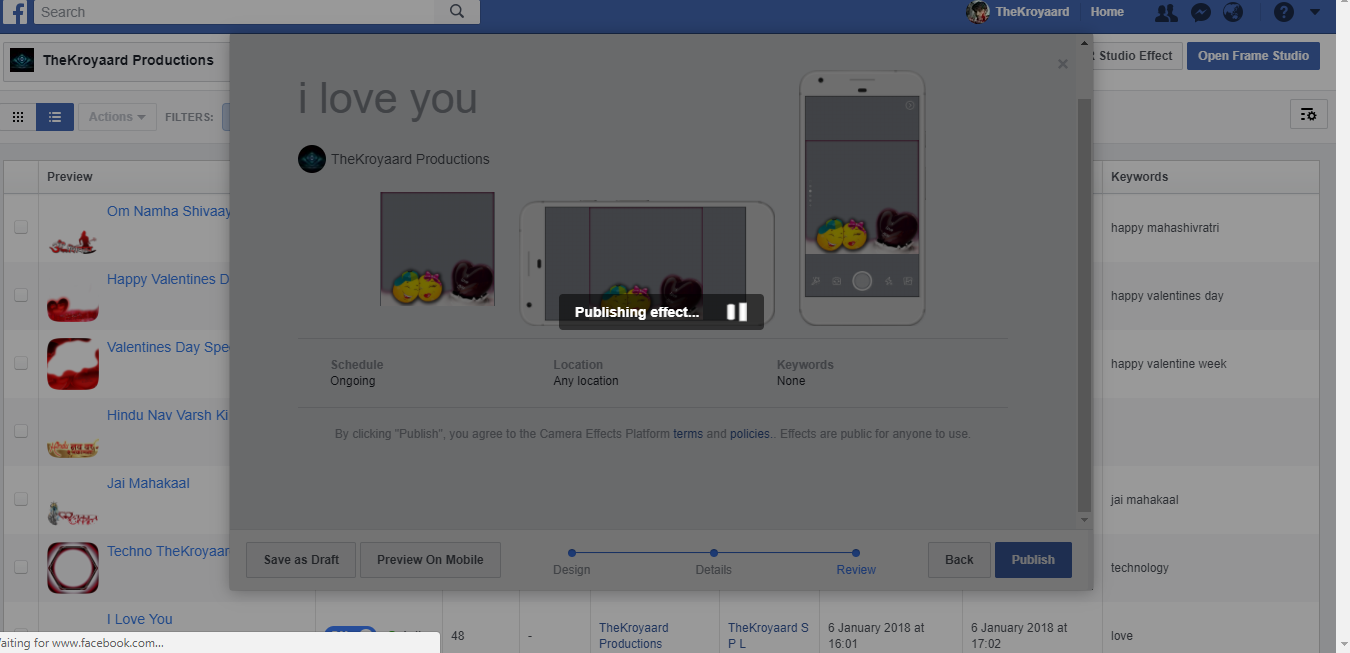Tick checkbox for Om Namha Shivaay row
Screen dimensions: 1350x653
coord(21,227)
